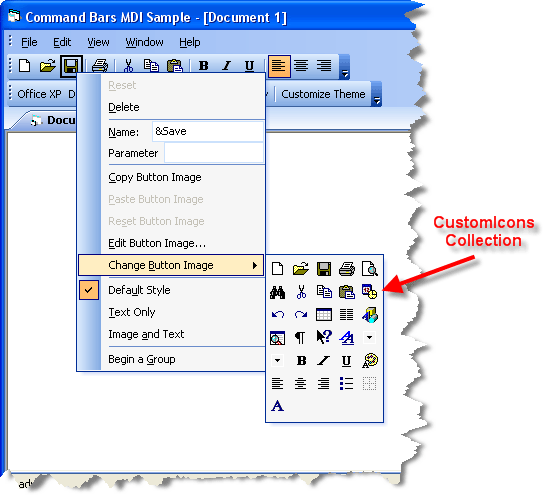This screenshot has height=495, width=543.
Task: Open the Window menu
Action: pos(144,42)
